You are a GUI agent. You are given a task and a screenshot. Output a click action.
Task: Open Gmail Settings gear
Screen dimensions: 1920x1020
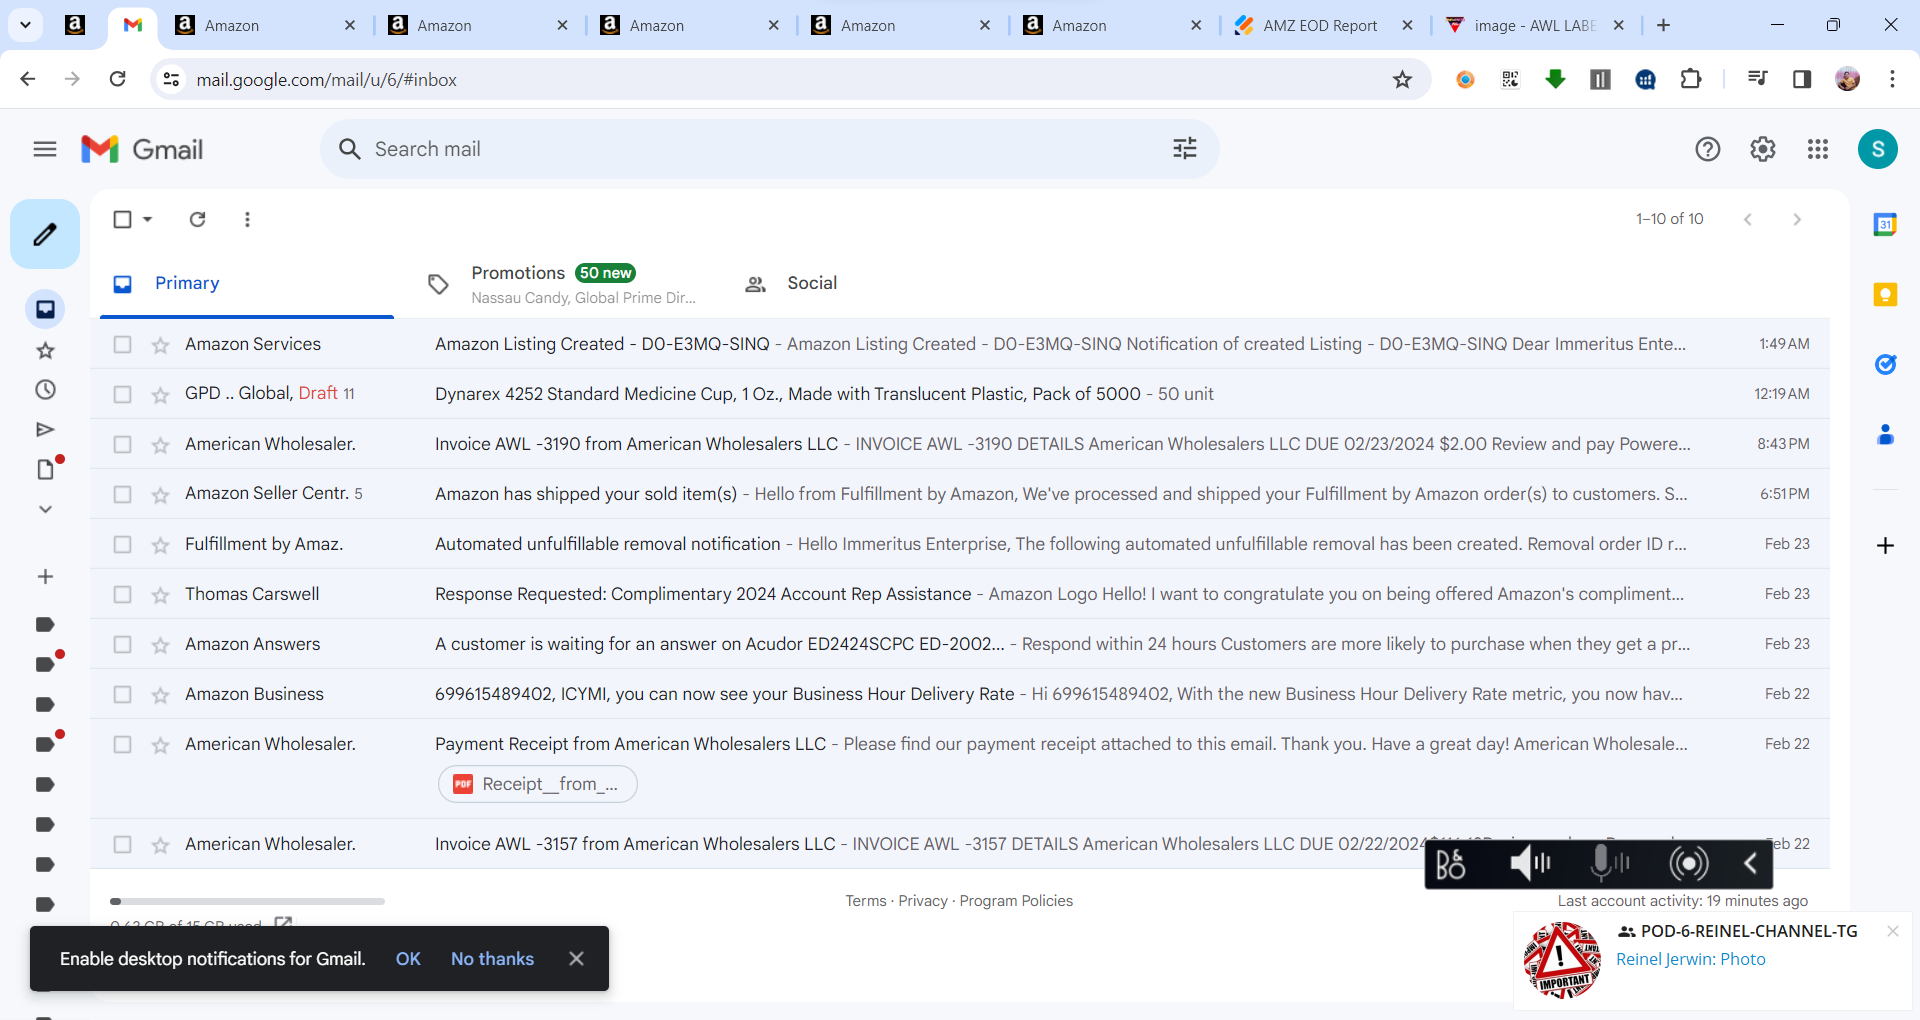[x=1763, y=149]
